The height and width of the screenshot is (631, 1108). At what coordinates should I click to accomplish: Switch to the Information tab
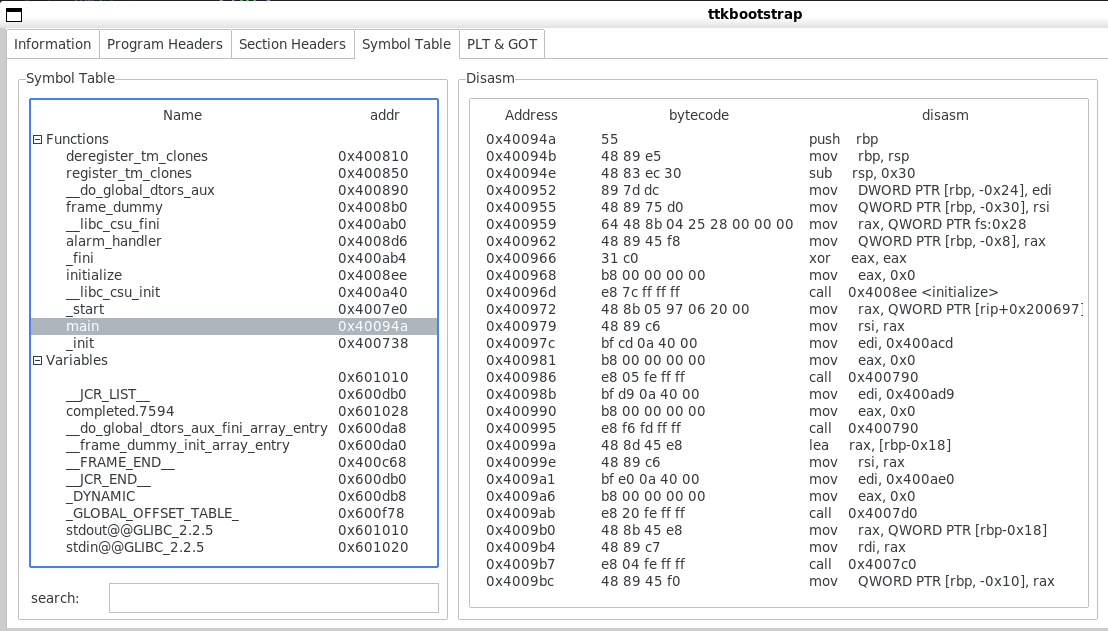point(53,44)
